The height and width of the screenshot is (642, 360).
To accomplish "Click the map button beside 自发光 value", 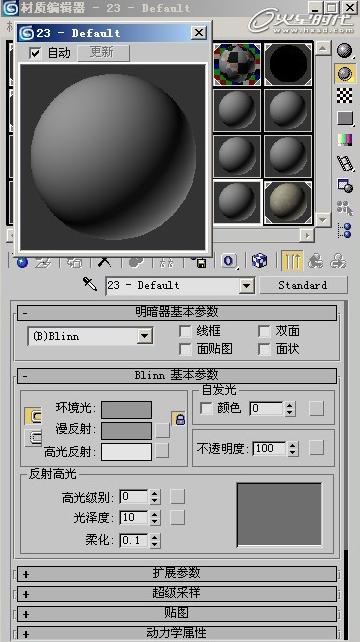I will (317, 408).
